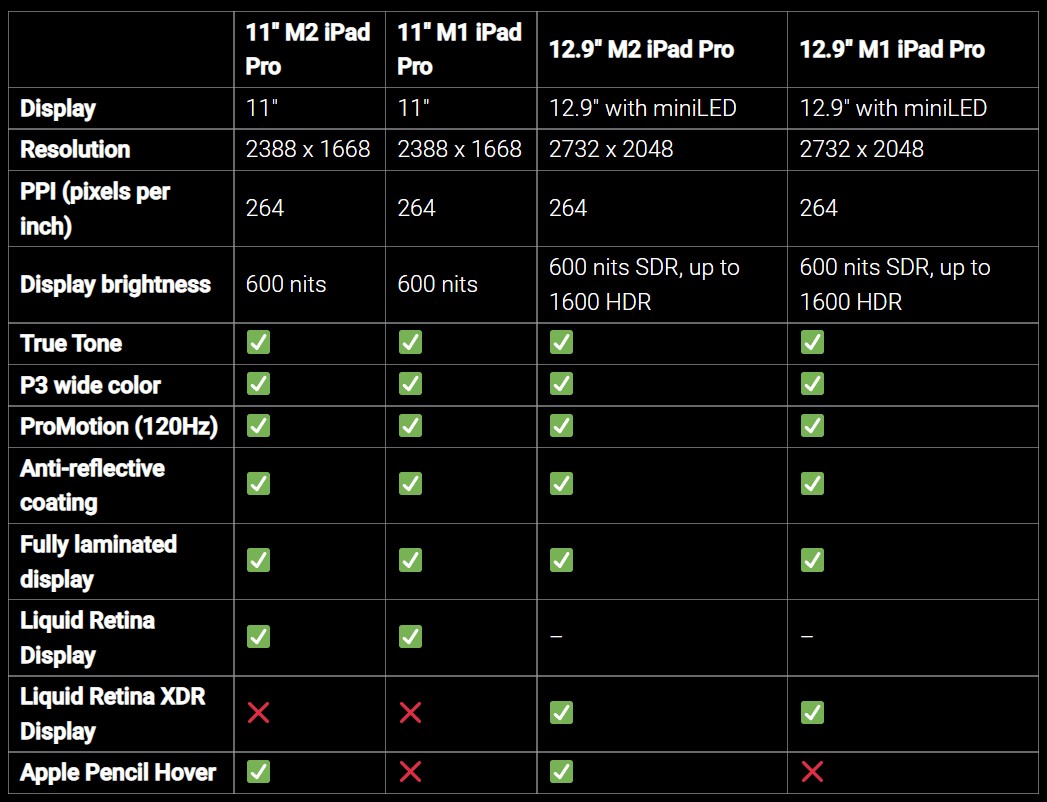The width and height of the screenshot is (1047, 802).
Task: Click the Liquid Retina XDR red X for 11" M1
Action: (x=410, y=713)
